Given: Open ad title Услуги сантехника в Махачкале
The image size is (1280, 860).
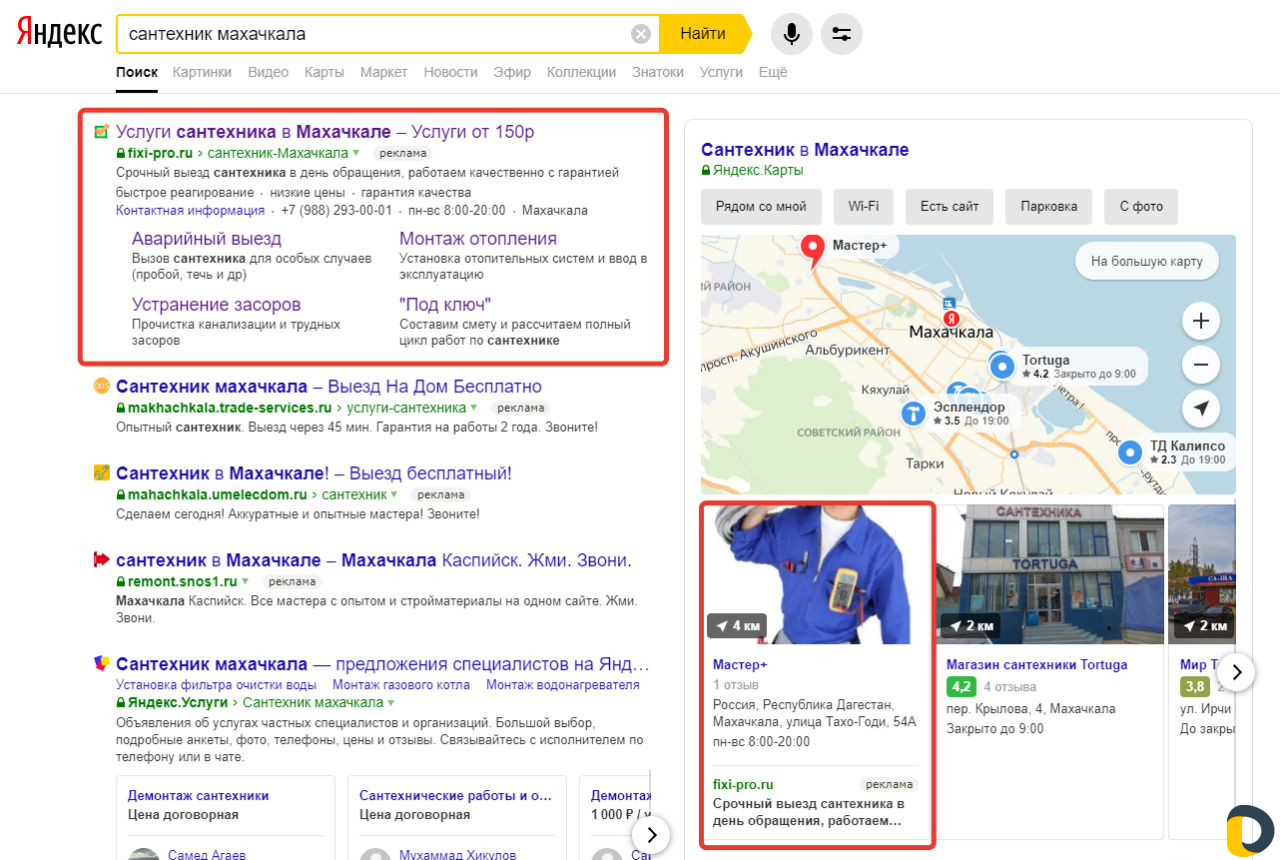Looking at the screenshot, I should [x=325, y=131].
